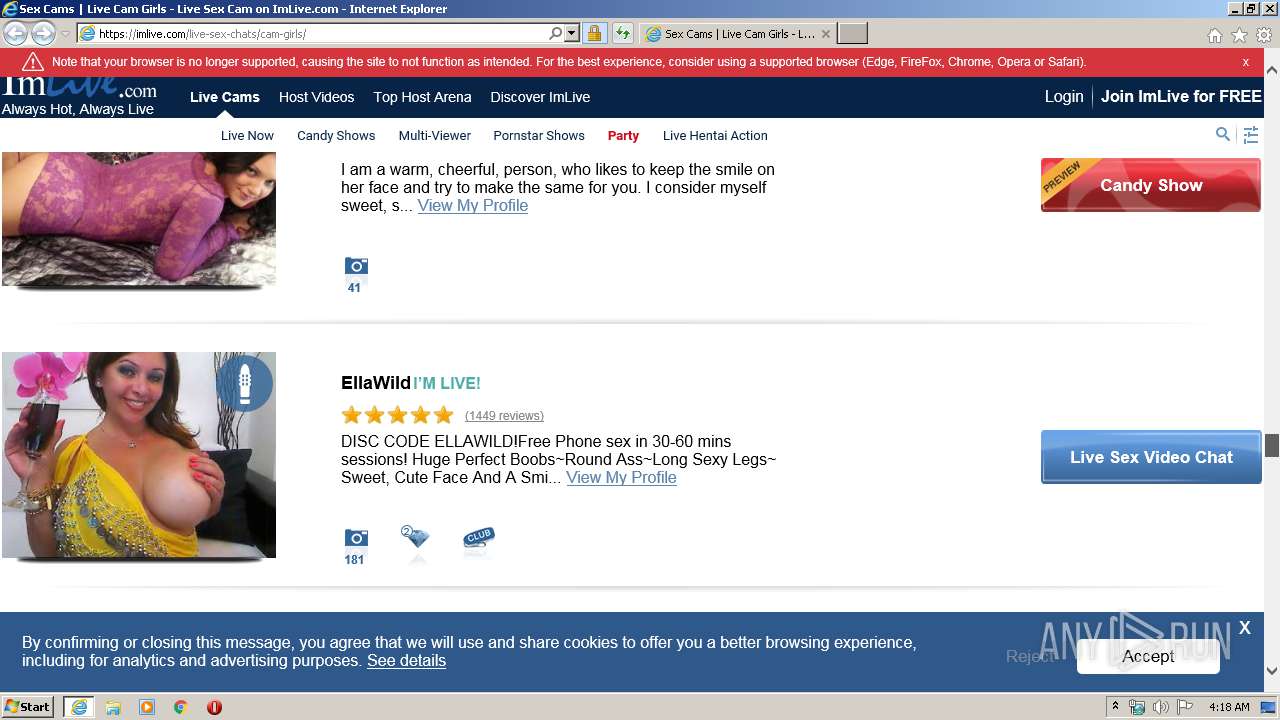The image size is (1280, 720).
Task: Open the address bar dropdown arrow
Action: tap(572, 33)
